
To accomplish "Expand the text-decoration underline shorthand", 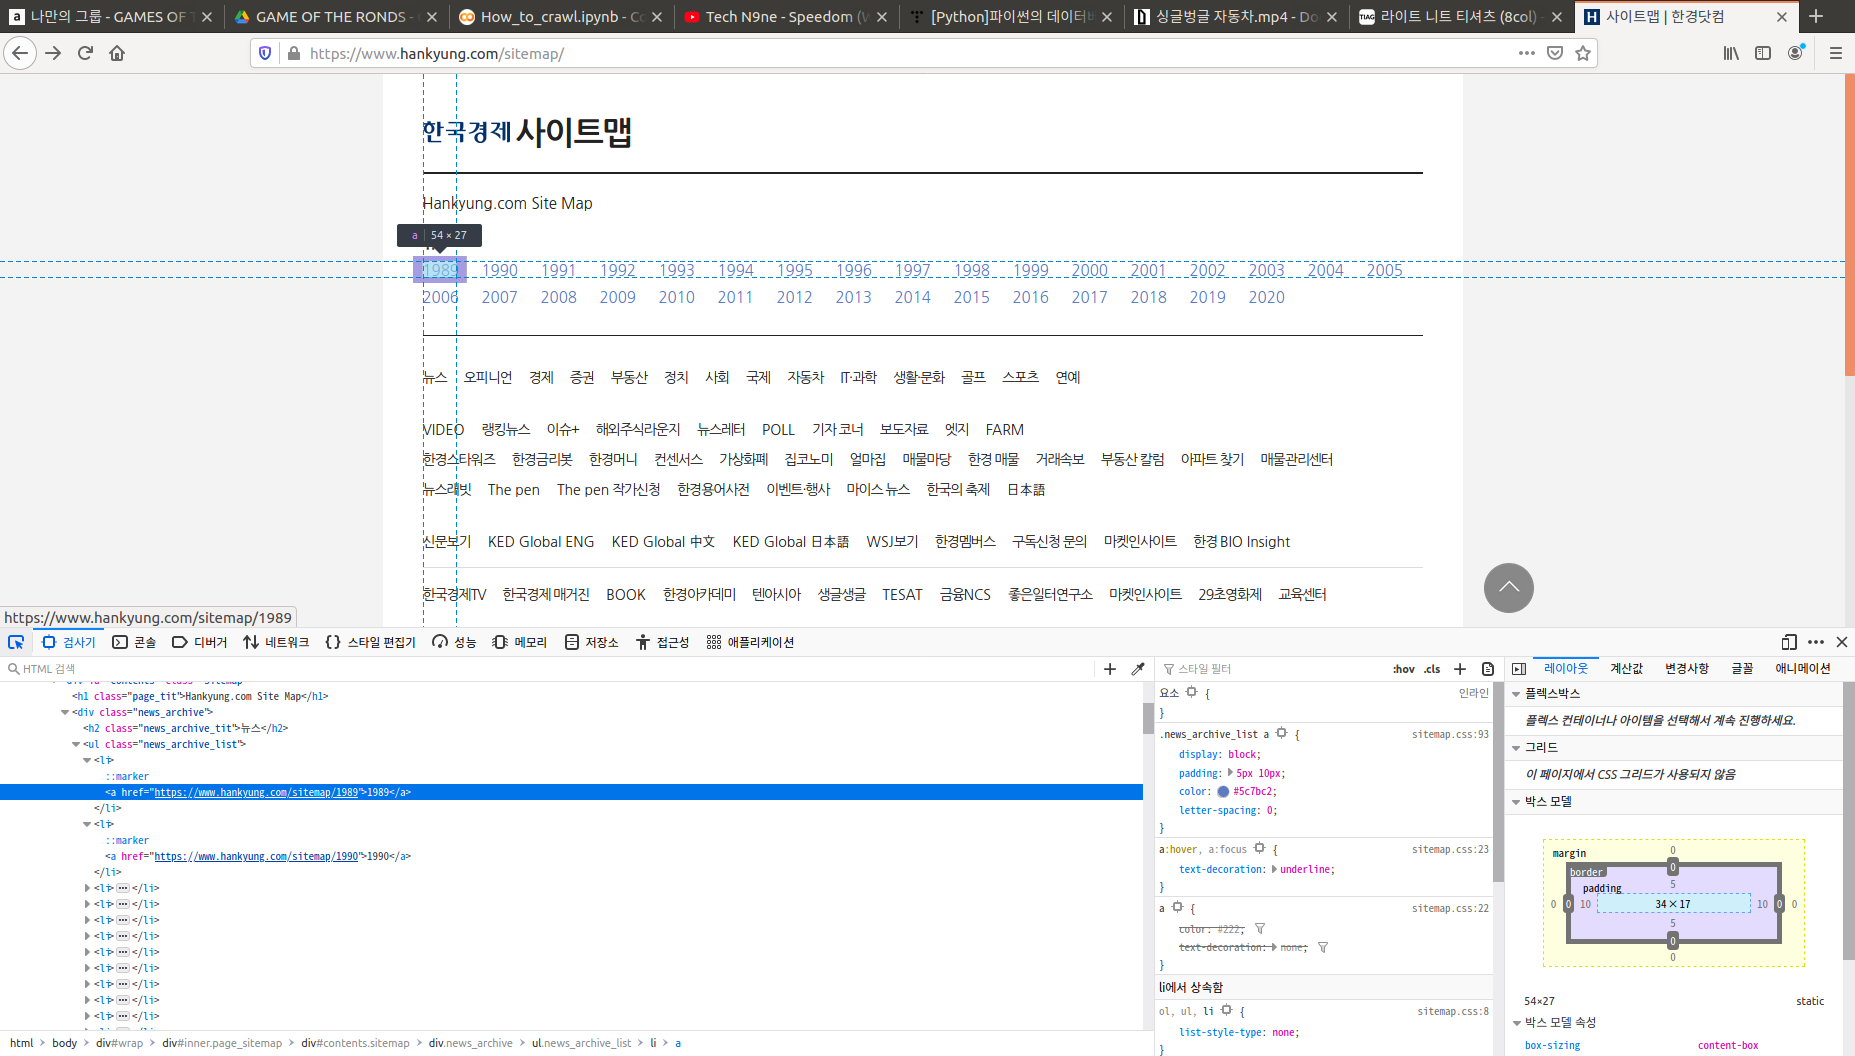I will [x=1274, y=869].
